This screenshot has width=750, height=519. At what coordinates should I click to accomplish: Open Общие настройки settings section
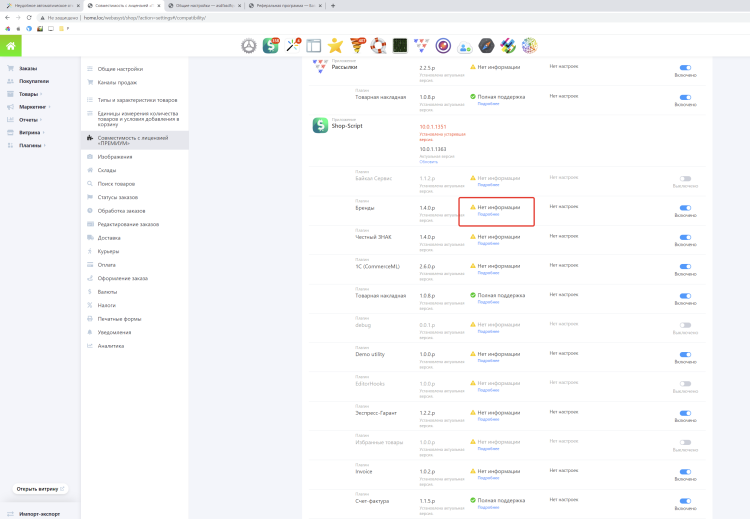point(120,69)
